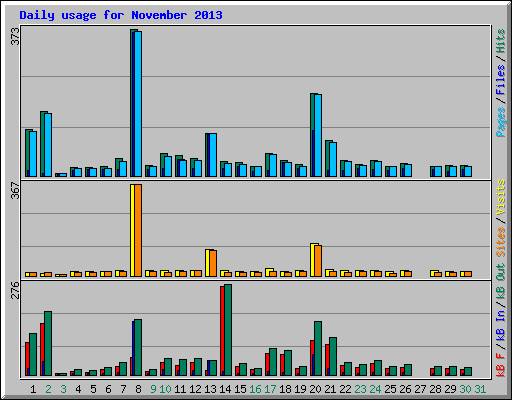Click the 373 axis value

pos(15,36)
